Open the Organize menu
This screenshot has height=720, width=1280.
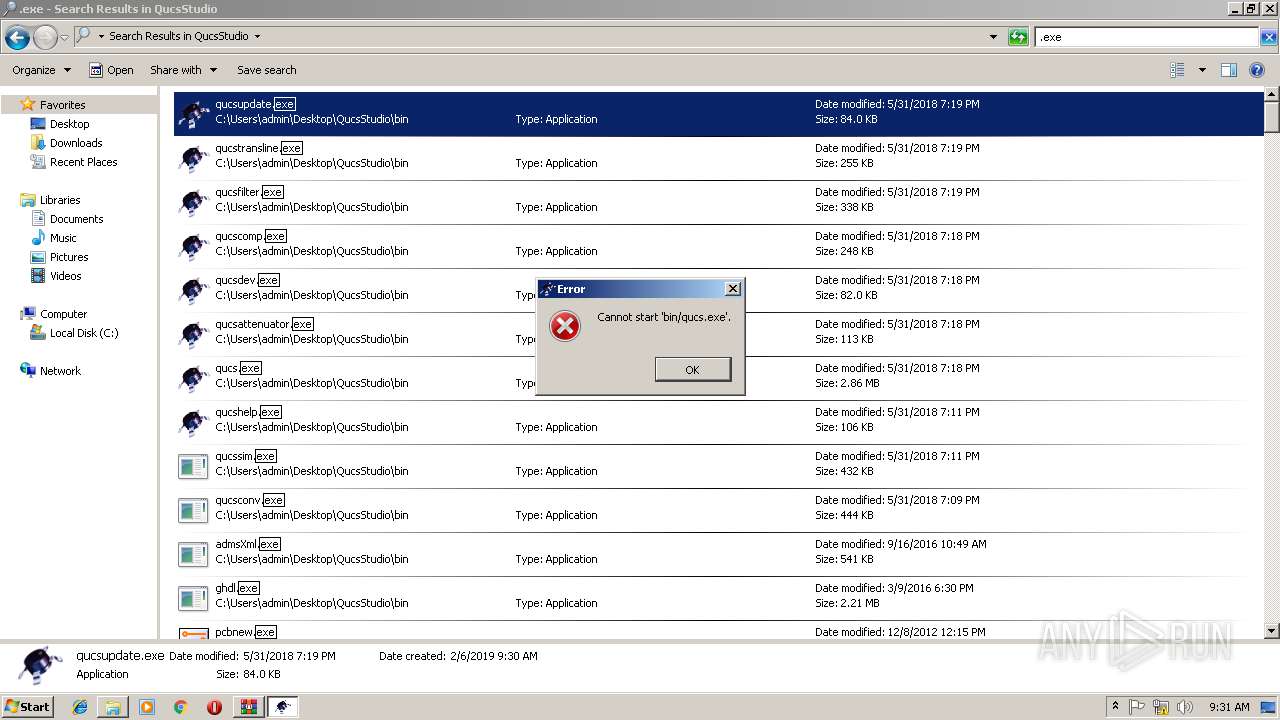[x=41, y=70]
